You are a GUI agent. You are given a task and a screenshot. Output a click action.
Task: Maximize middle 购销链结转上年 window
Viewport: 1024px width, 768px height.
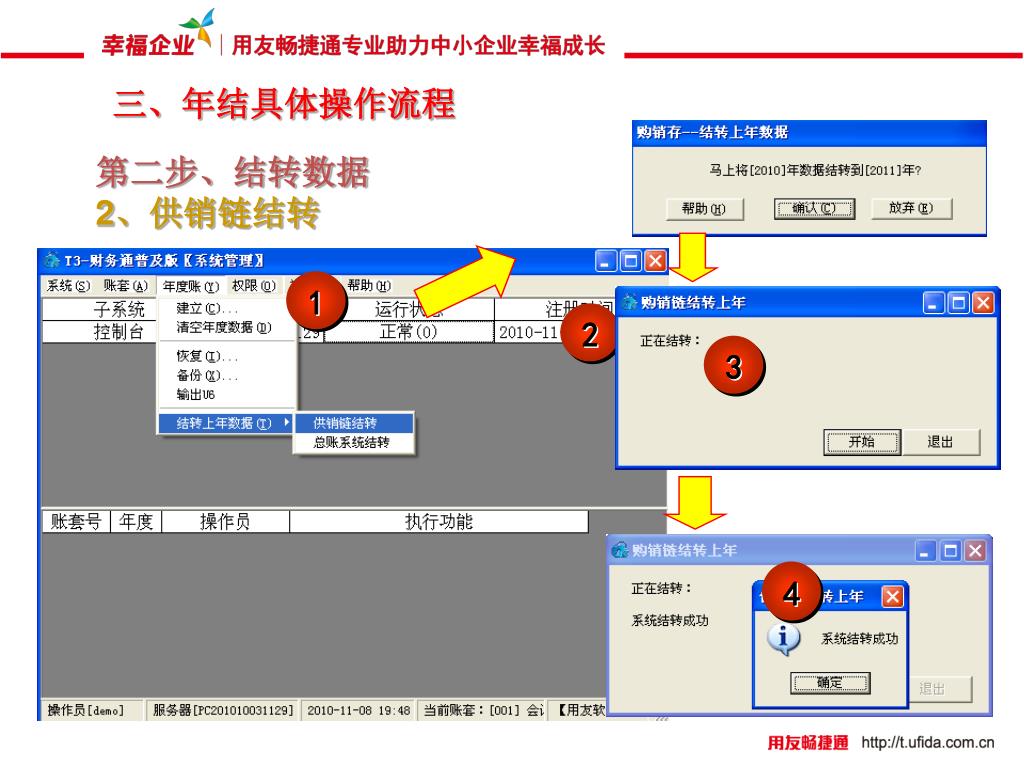coord(958,302)
